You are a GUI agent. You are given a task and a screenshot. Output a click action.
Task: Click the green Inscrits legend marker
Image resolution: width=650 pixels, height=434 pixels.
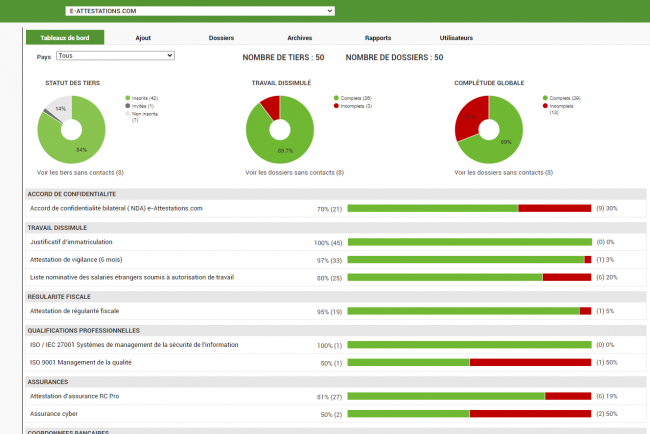click(128, 98)
